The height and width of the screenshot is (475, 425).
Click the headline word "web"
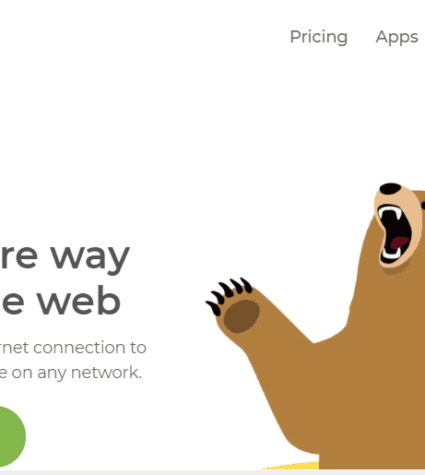(x=78, y=301)
